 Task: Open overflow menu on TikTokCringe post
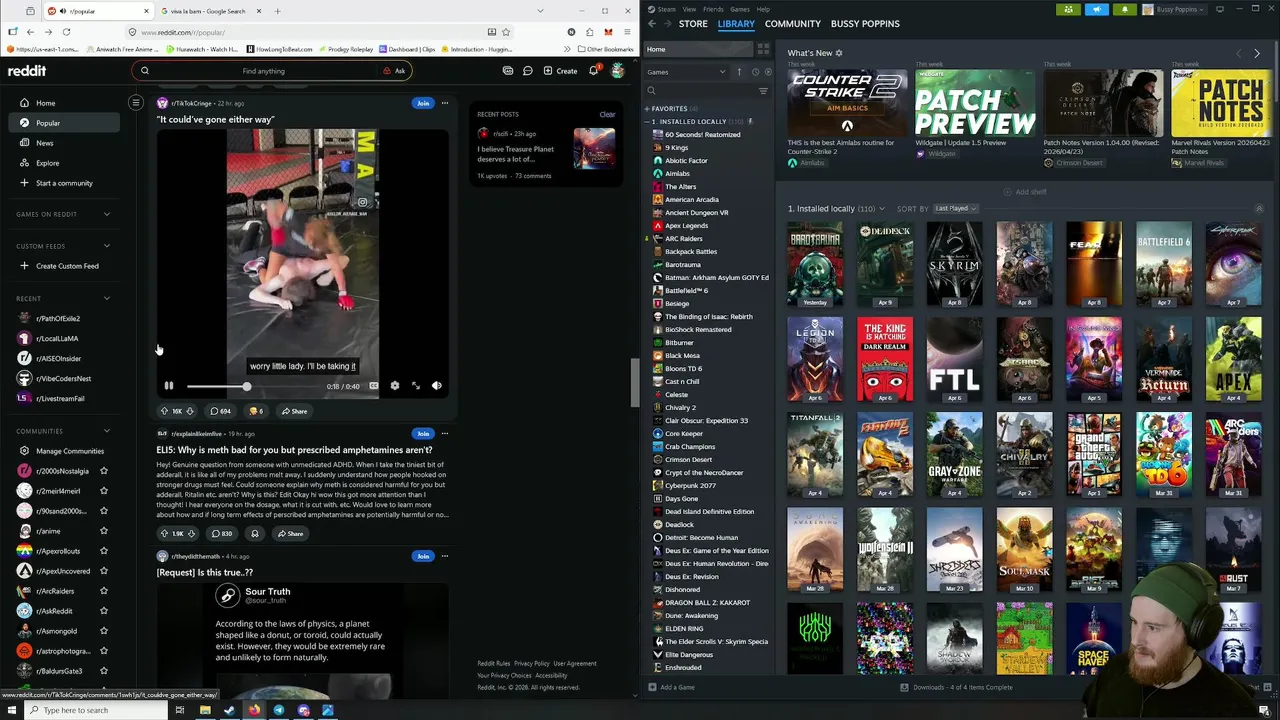click(445, 103)
